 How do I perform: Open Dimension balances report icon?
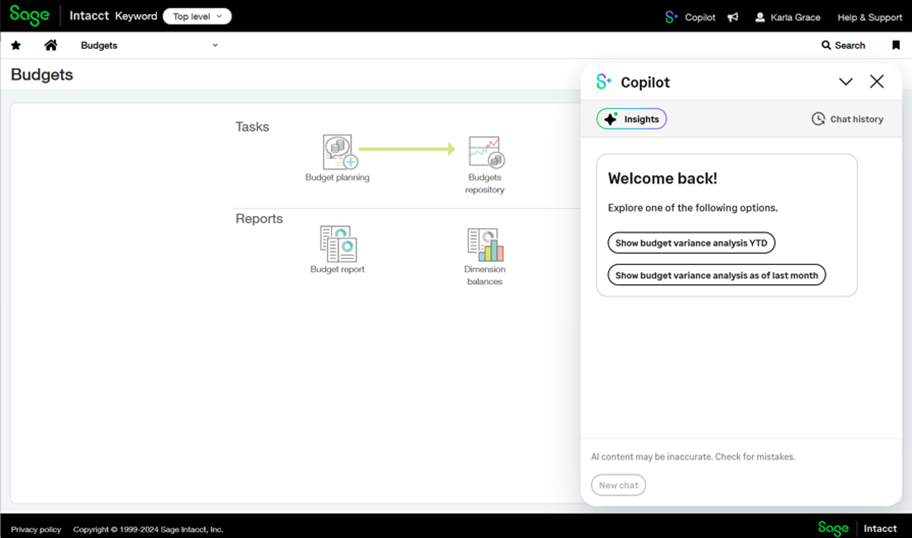coord(485,245)
